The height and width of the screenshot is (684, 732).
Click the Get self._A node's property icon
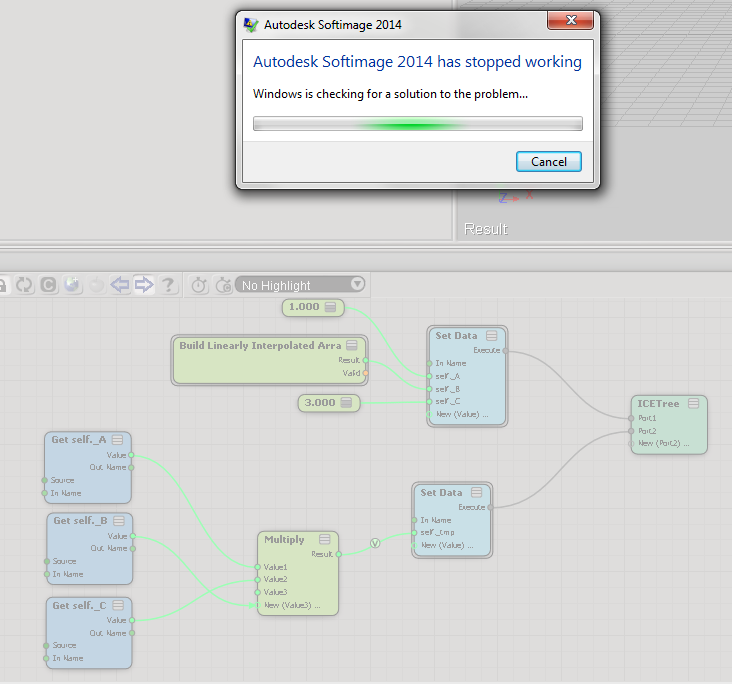(x=118, y=439)
